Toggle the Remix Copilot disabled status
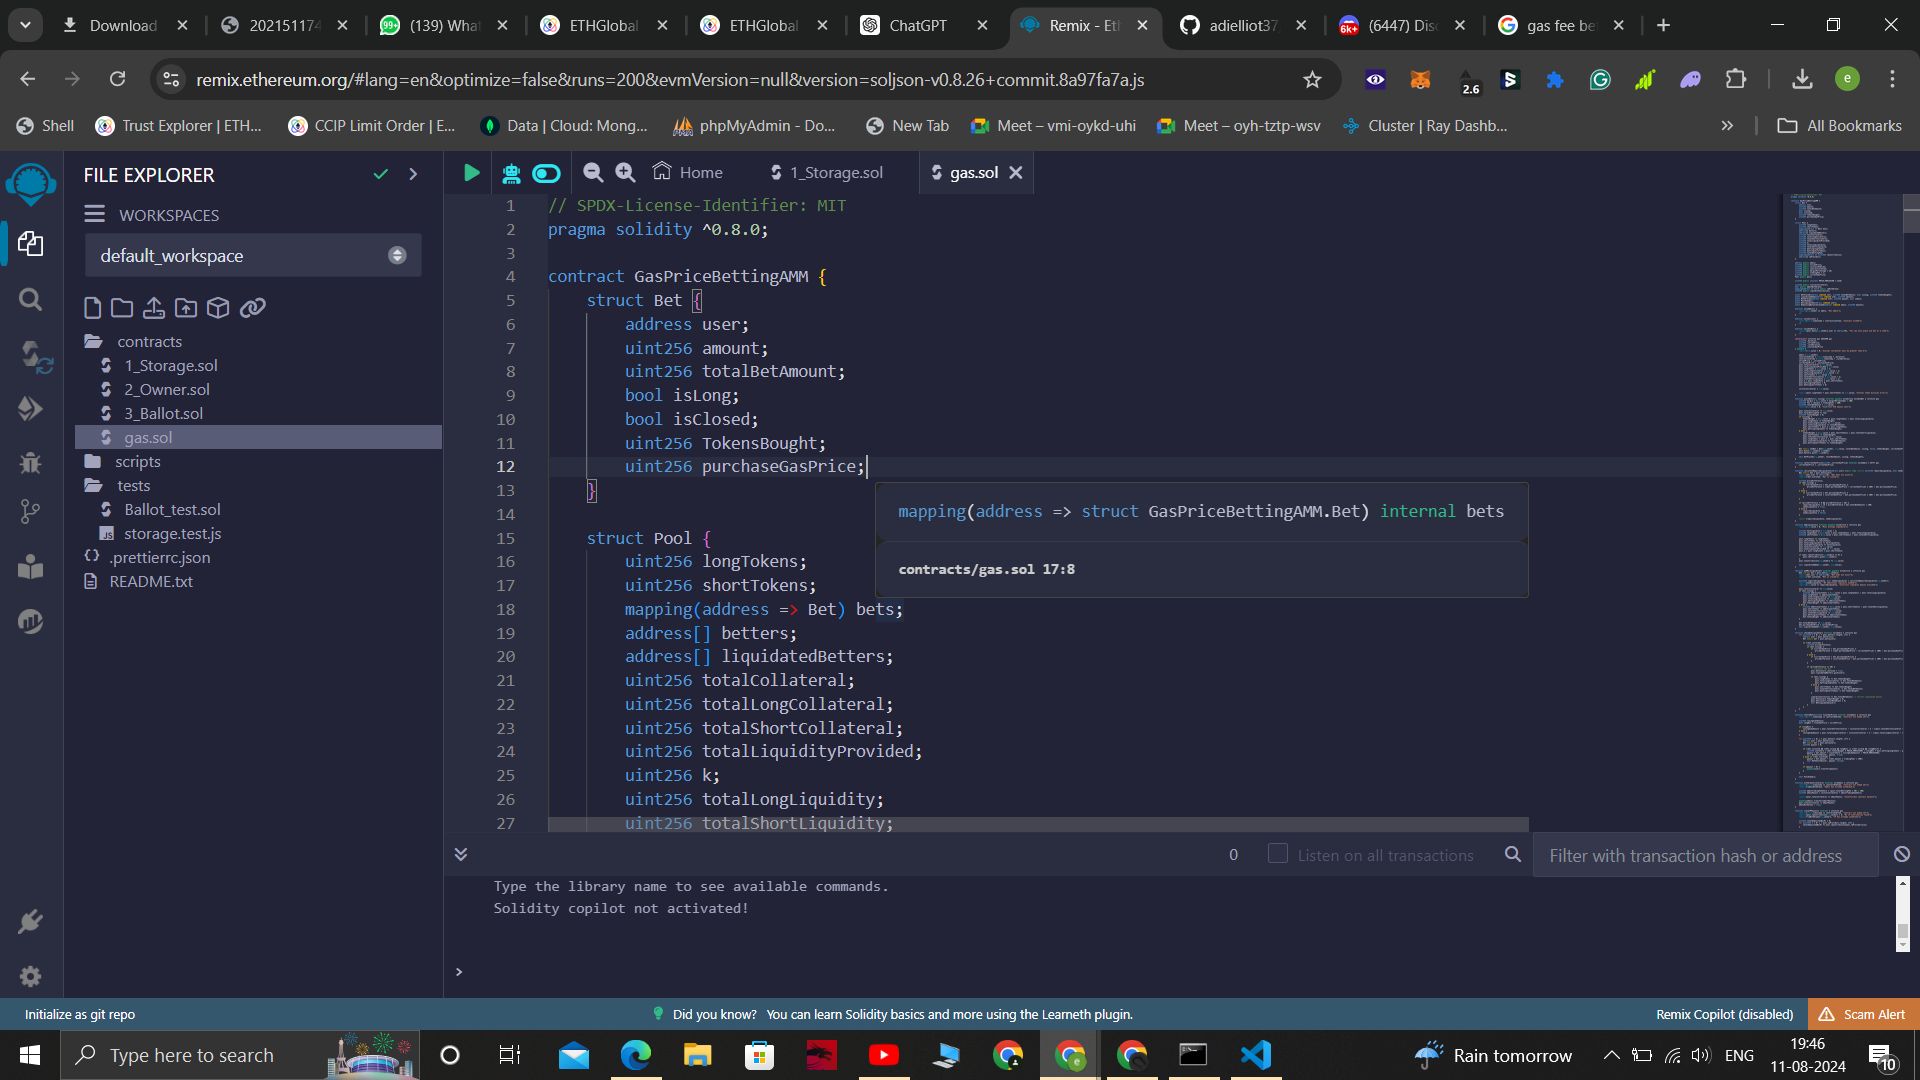1920x1080 pixels. click(1725, 1013)
